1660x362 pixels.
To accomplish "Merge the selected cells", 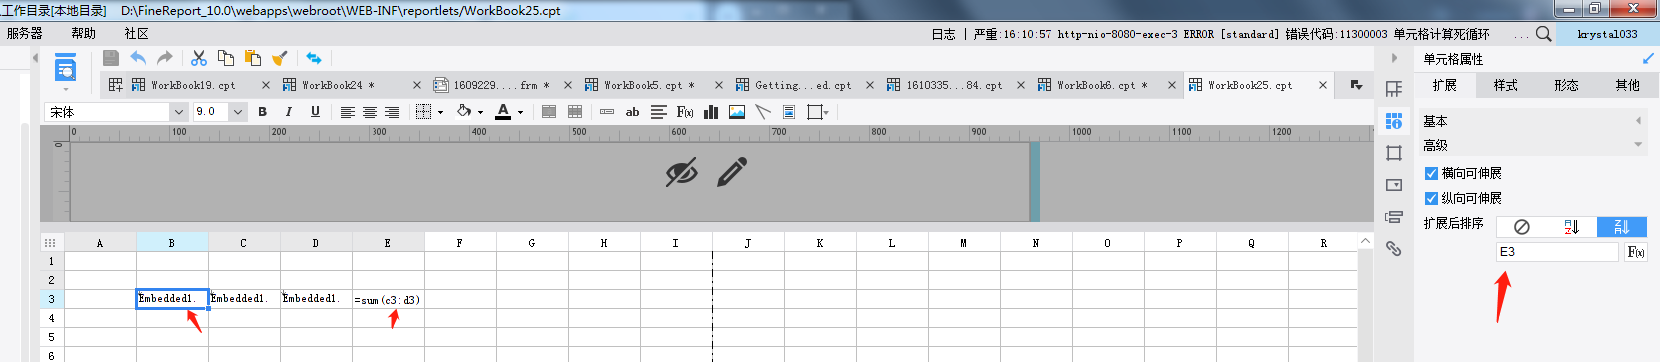I will click(x=549, y=112).
